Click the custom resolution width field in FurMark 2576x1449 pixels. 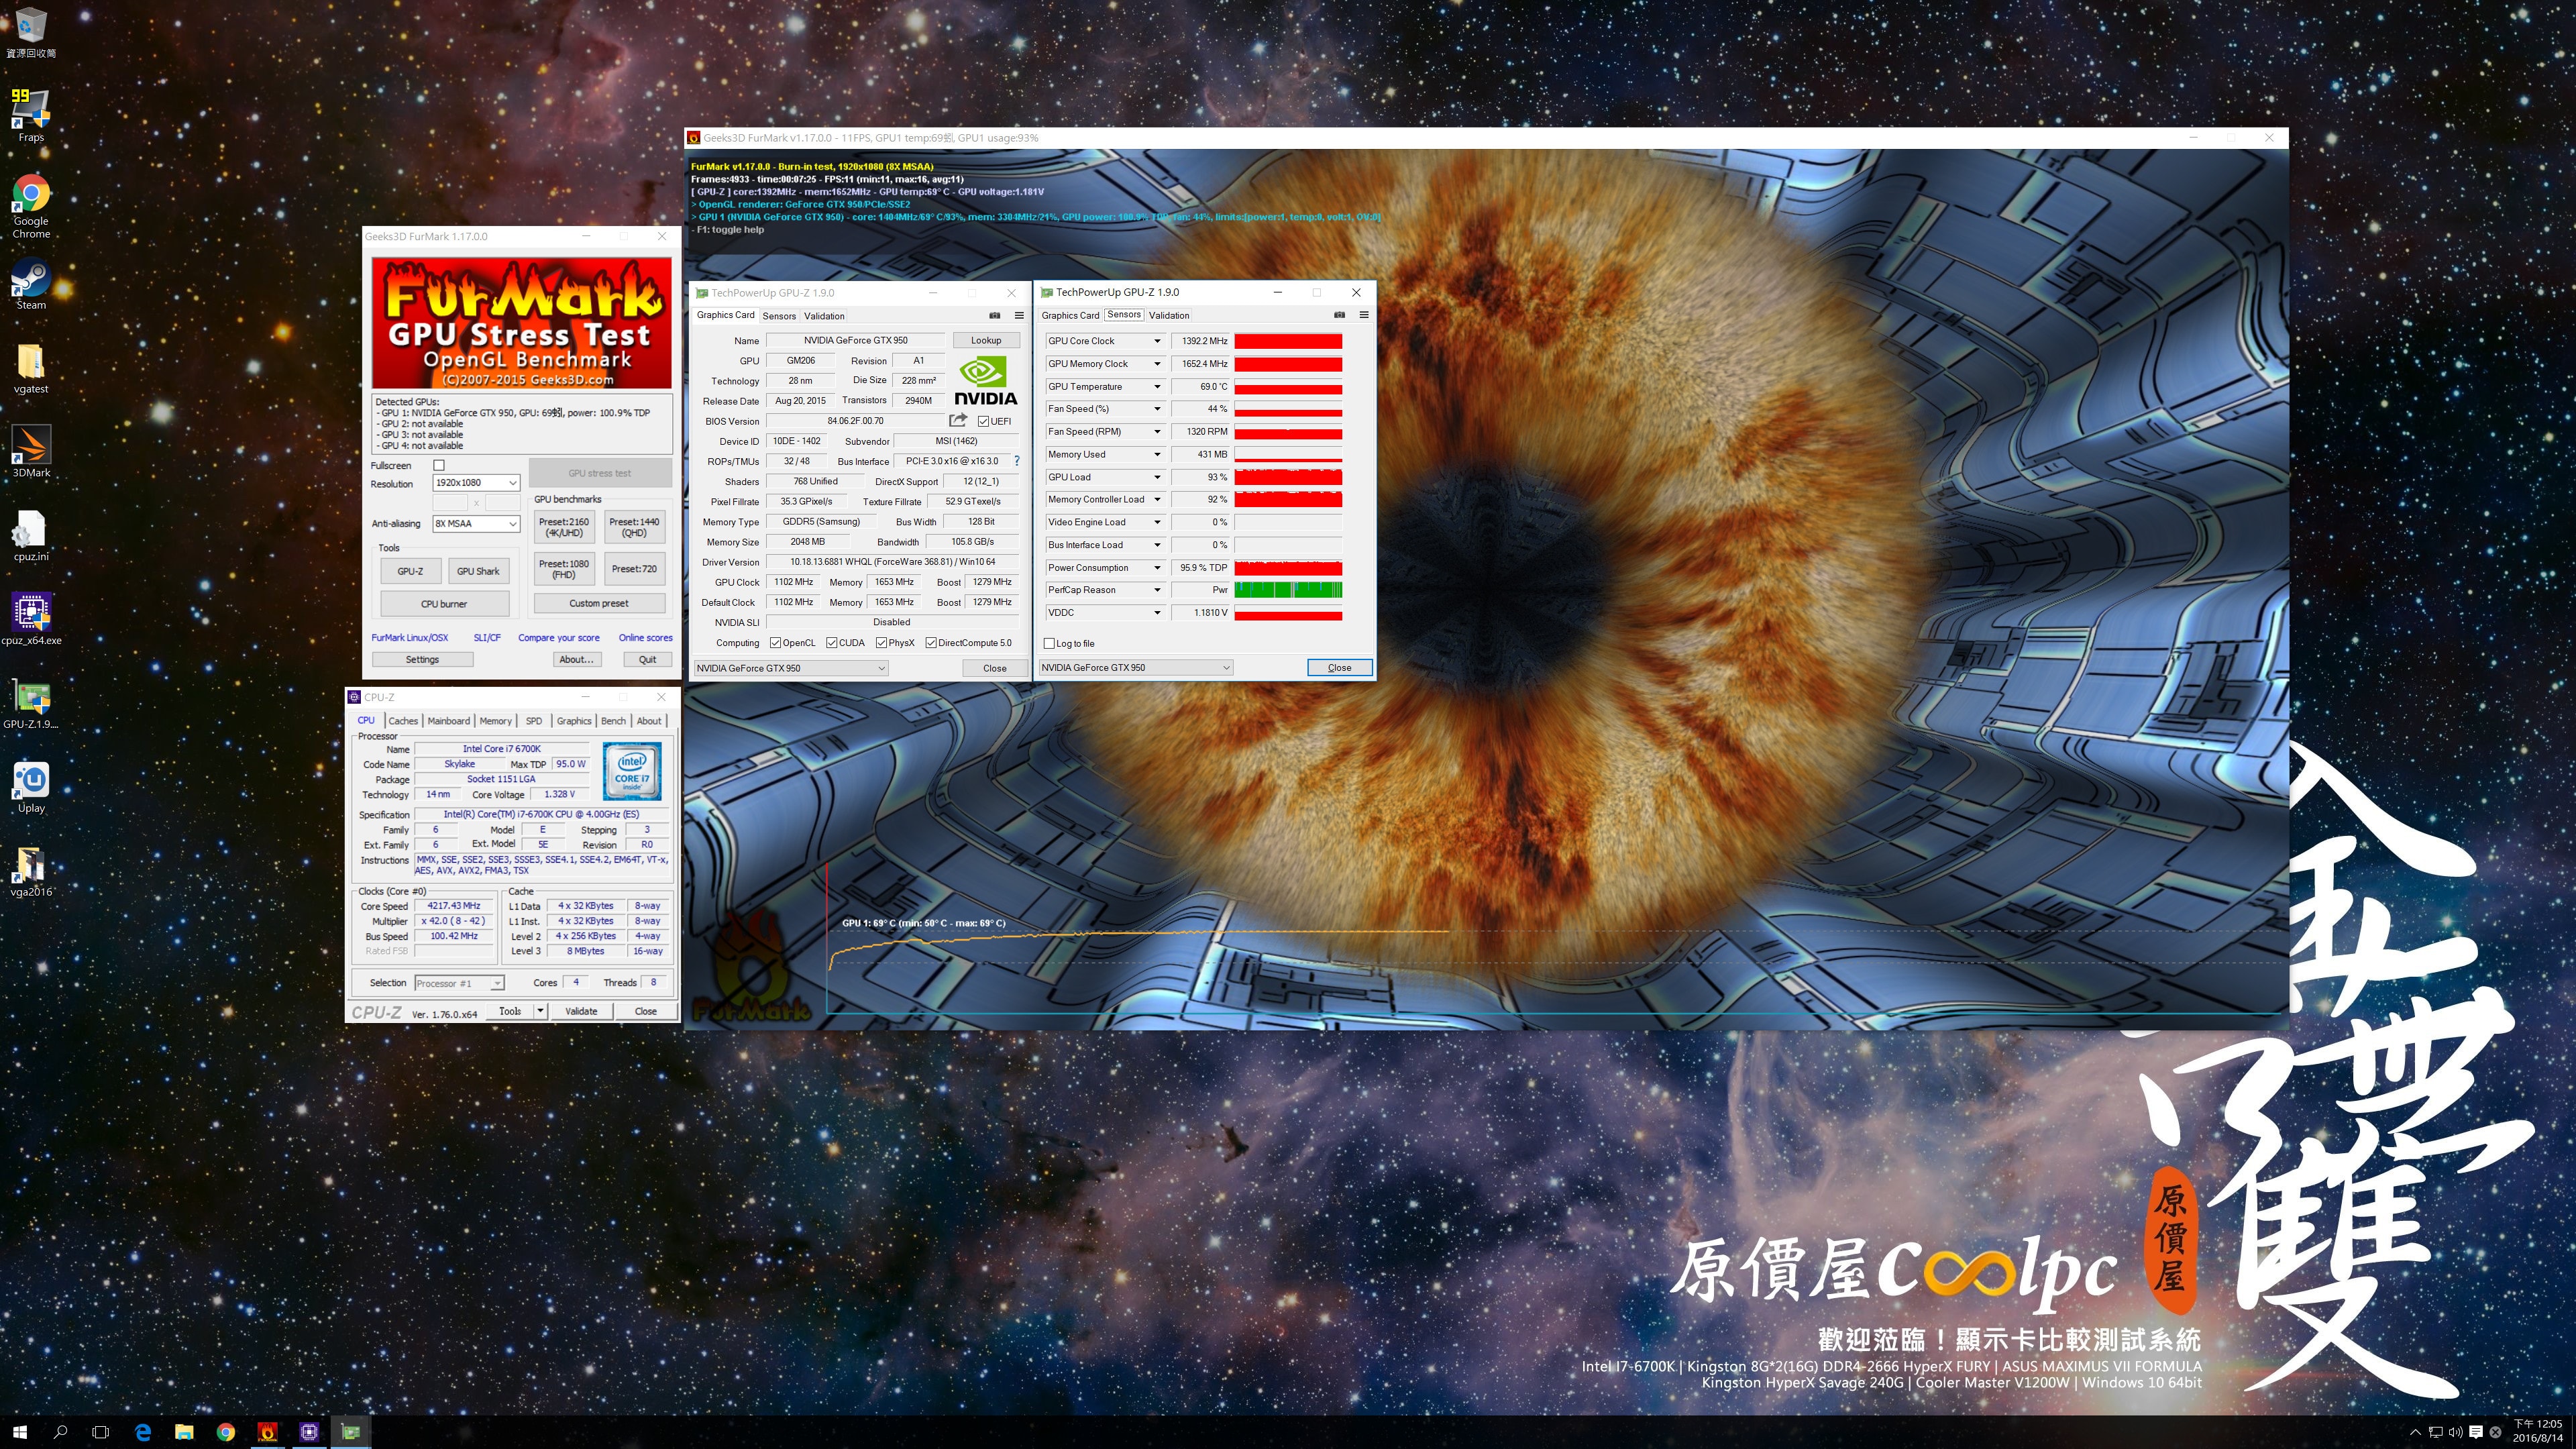(x=450, y=503)
